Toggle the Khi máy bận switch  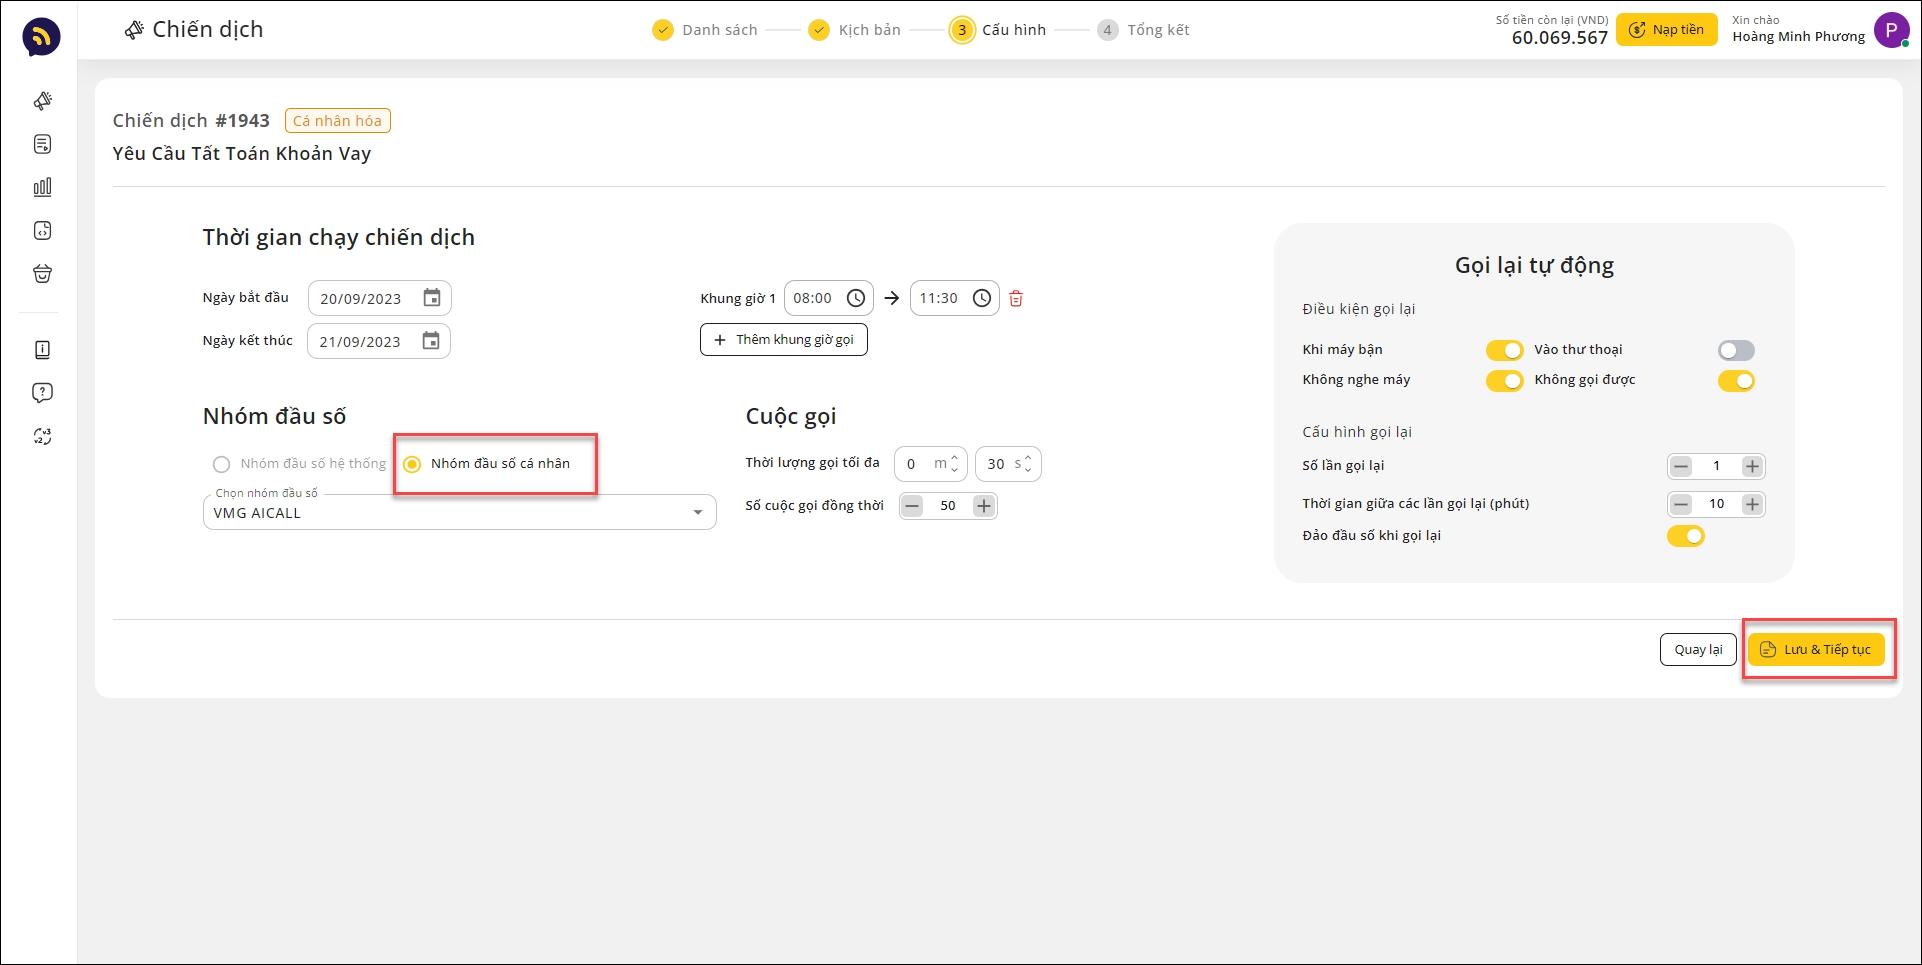coord(1503,350)
